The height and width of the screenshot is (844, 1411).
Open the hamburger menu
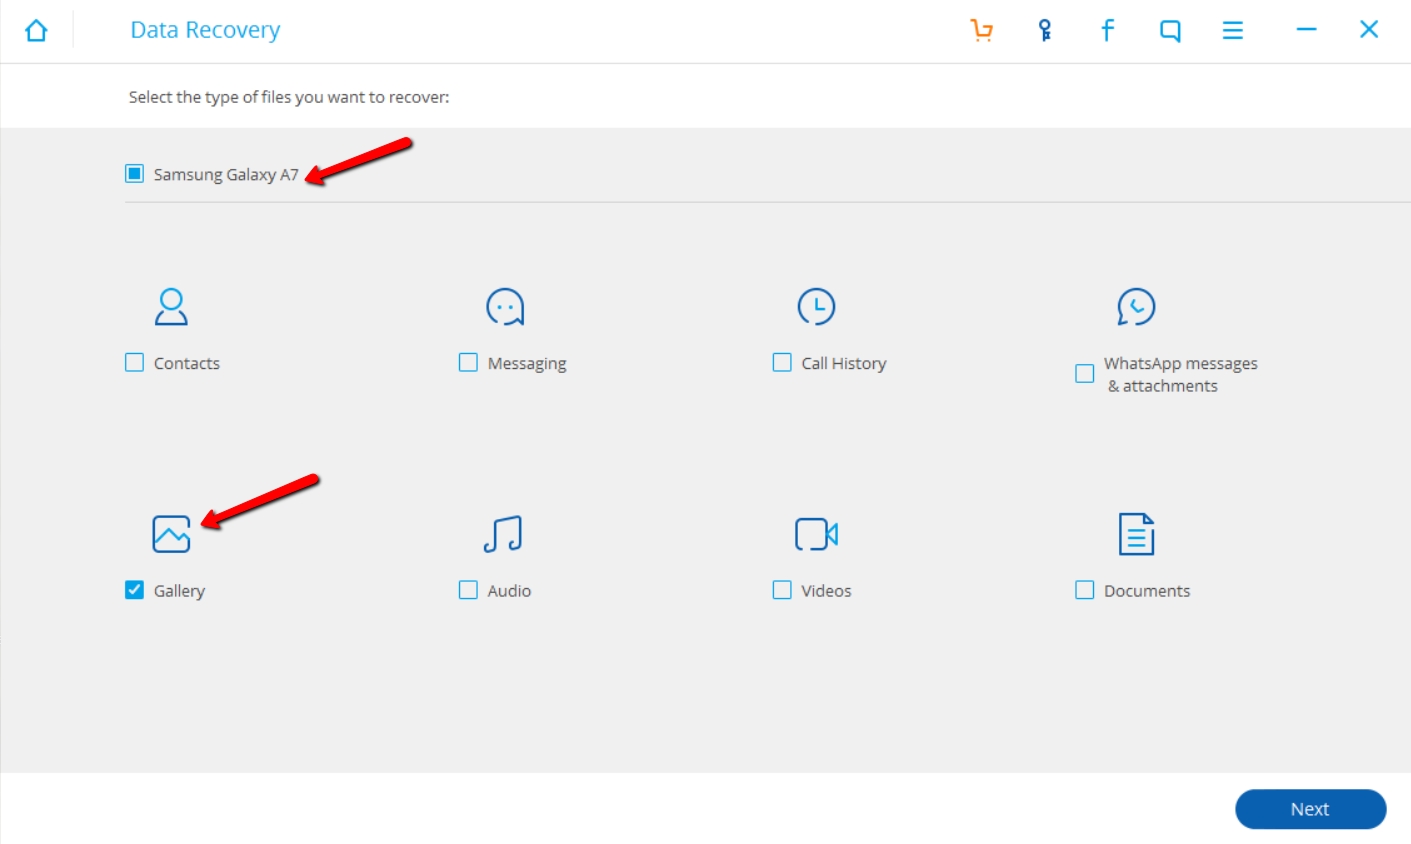[1233, 30]
